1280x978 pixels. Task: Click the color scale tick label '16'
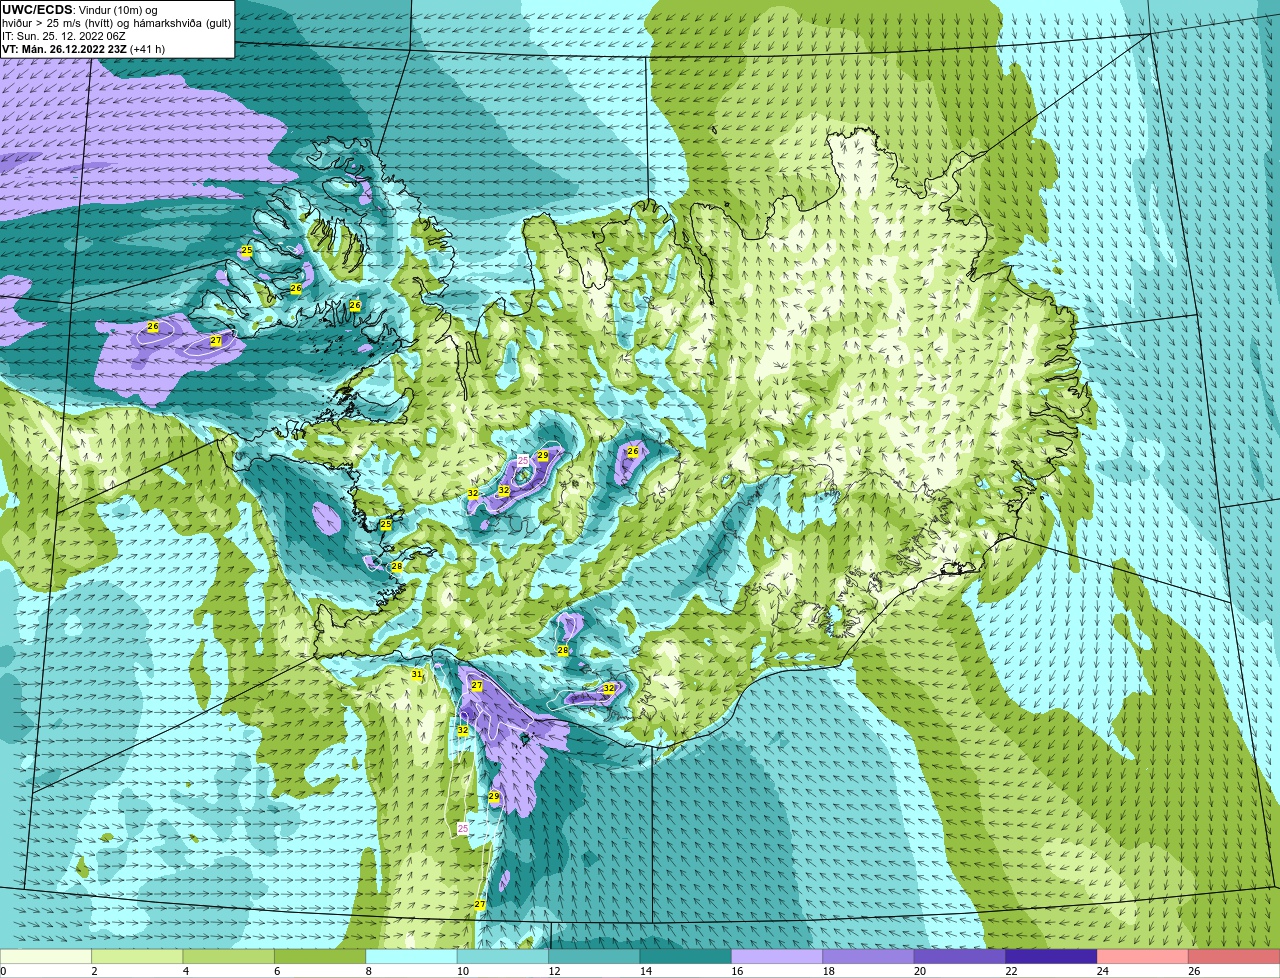(x=736, y=971)
